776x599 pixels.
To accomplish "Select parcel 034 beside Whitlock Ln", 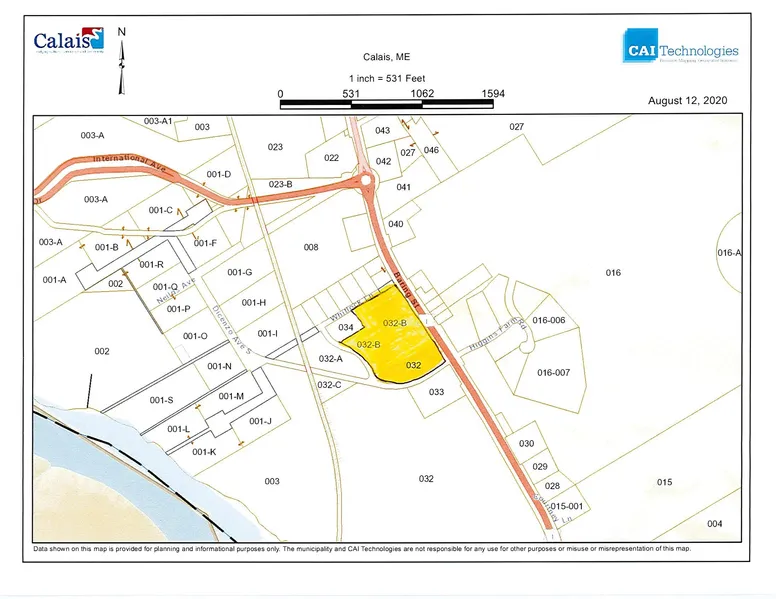I will point(346,328).
